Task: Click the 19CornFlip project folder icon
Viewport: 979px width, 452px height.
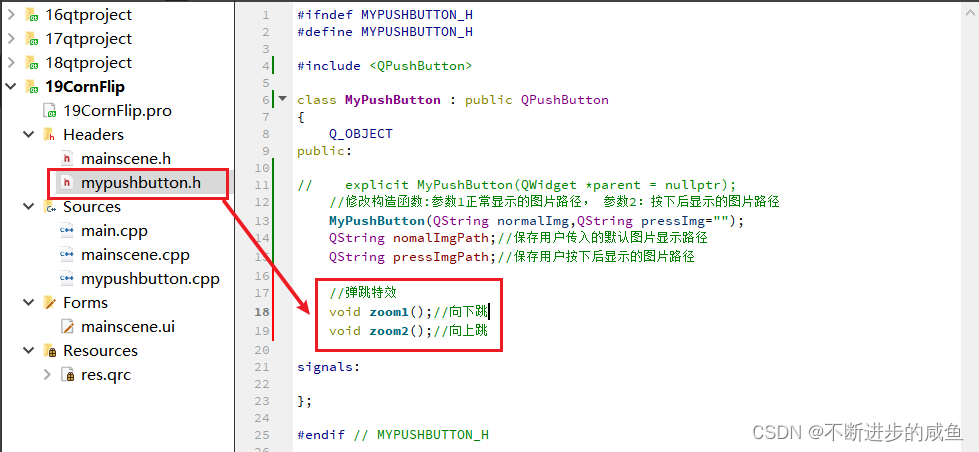Action: pos(32,87)
